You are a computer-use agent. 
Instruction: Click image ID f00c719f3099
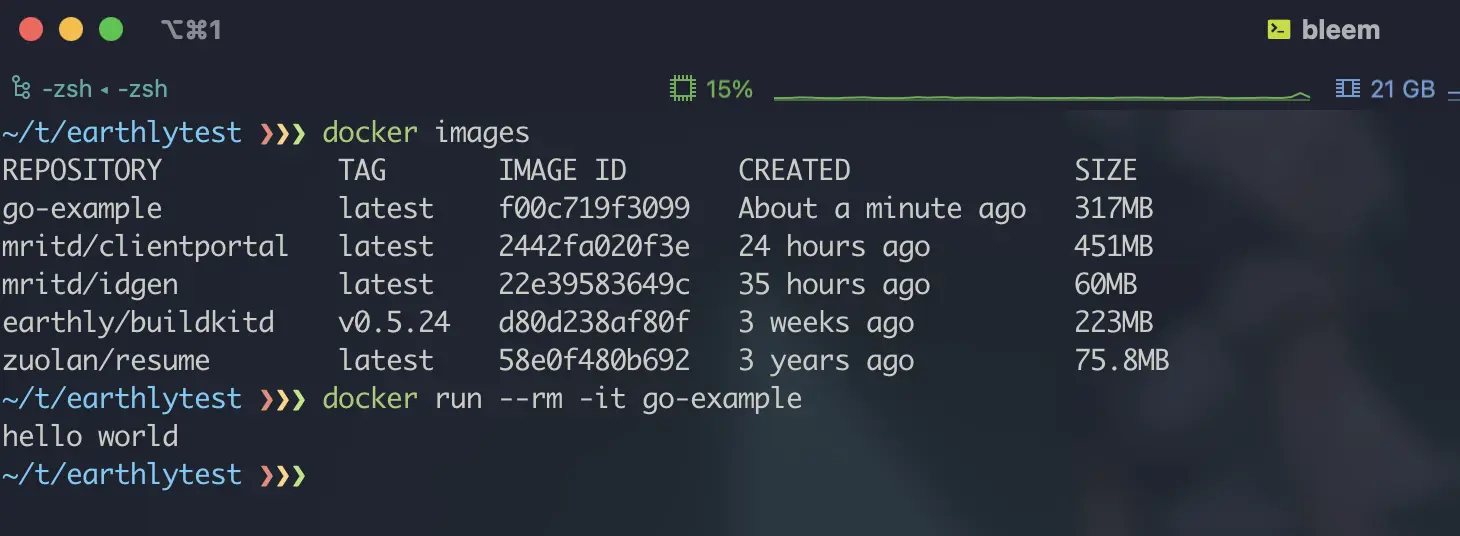coord(594,208)
